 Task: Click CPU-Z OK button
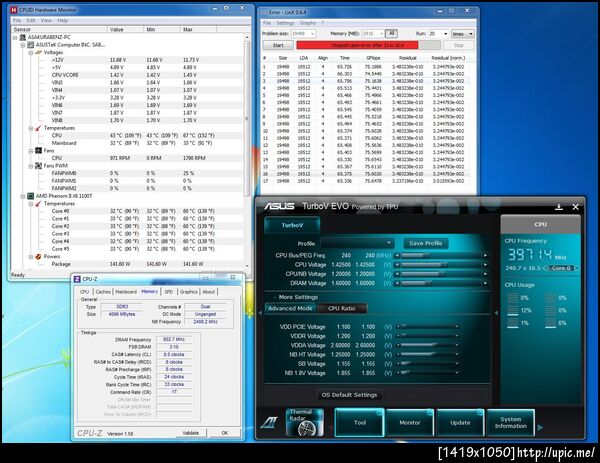click(225, 433)
